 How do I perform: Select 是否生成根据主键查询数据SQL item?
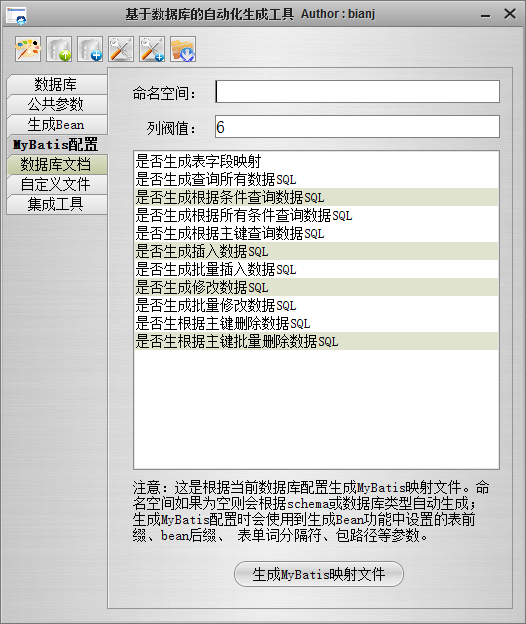point(316,233)
